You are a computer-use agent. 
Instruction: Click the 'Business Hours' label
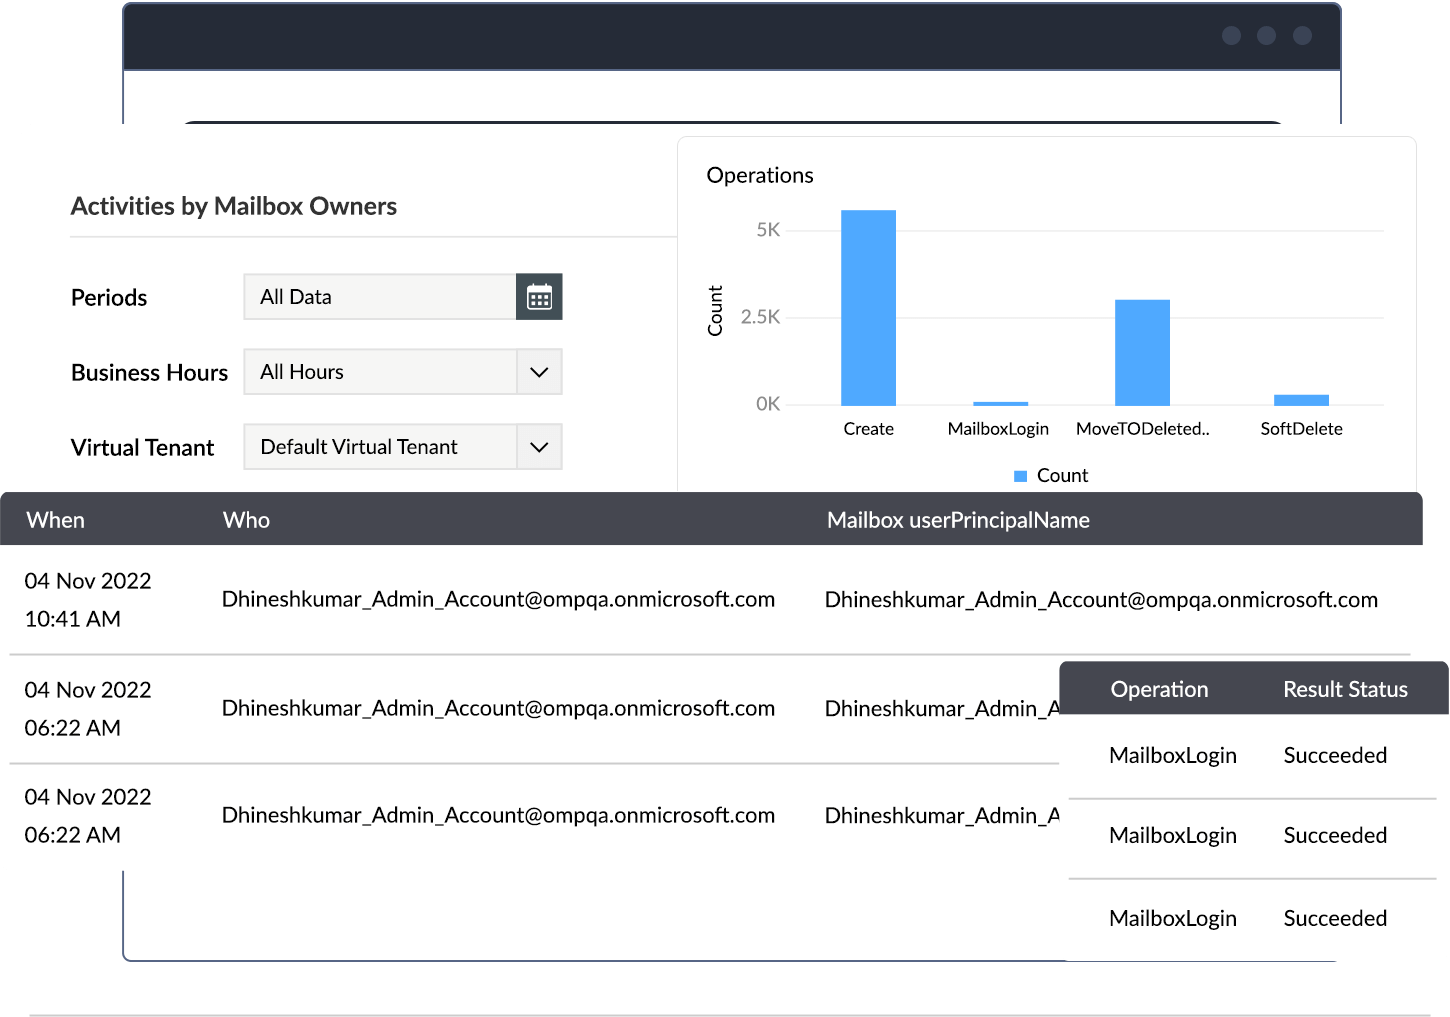click(x=150, y=373)
